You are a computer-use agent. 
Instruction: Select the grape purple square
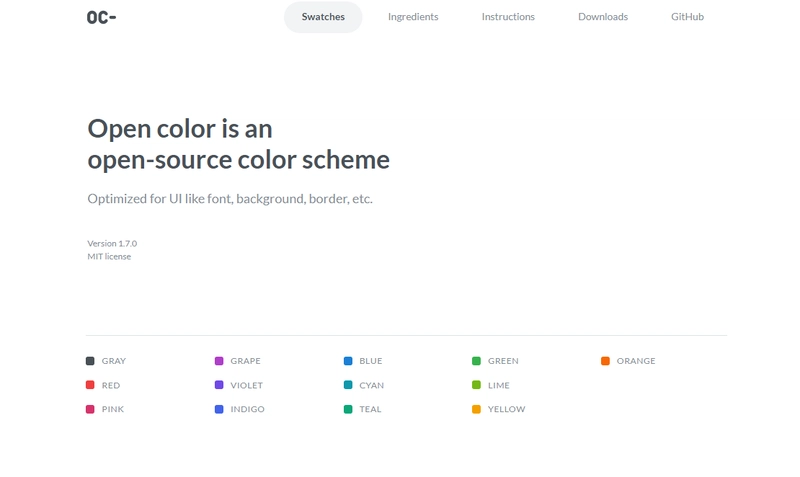click(219, 361)
